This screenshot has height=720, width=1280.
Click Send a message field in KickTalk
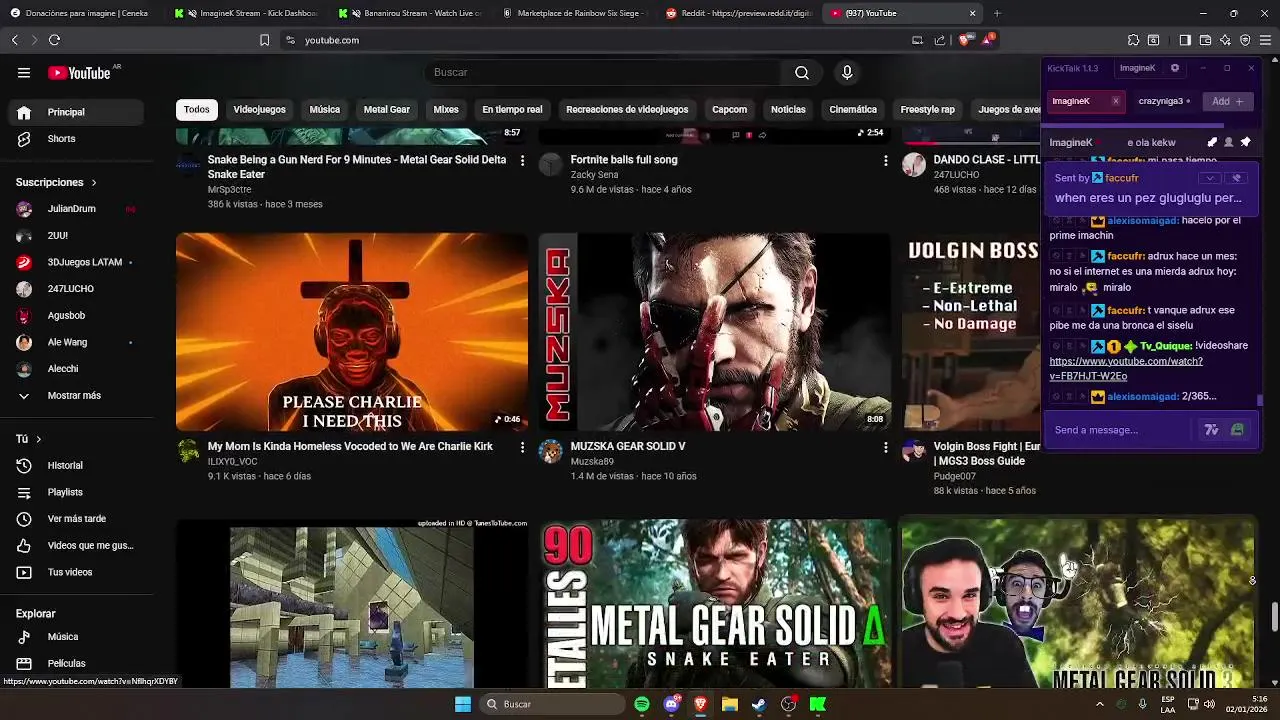[1121, 430]
